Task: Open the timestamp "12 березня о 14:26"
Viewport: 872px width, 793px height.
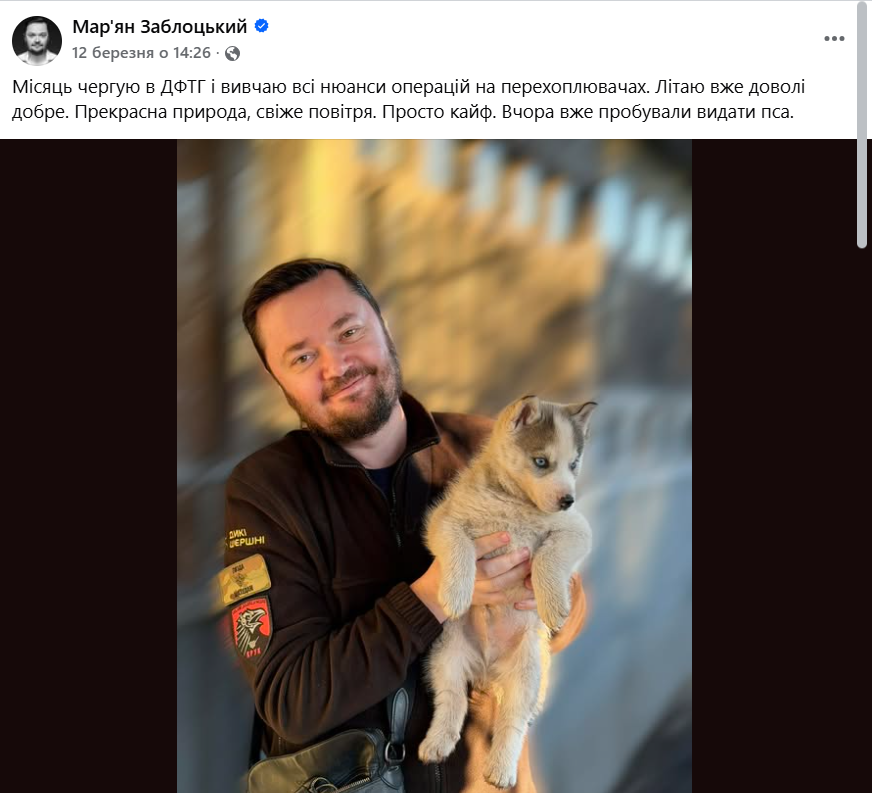Action: pos(141,53)
